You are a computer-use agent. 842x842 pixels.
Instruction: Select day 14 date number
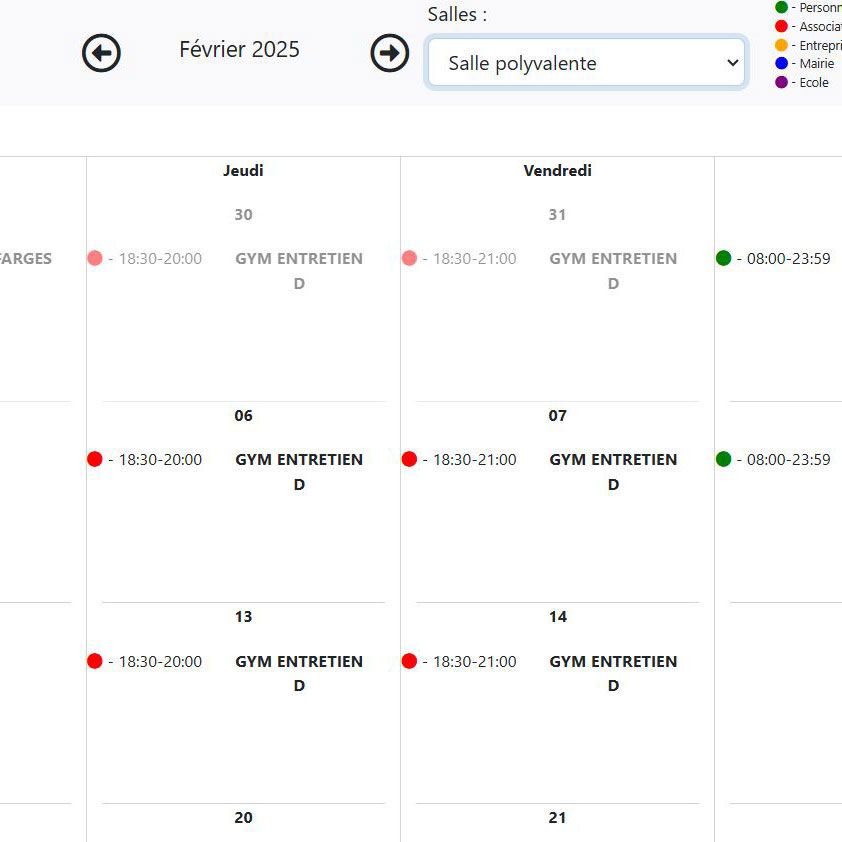(557, 616)
